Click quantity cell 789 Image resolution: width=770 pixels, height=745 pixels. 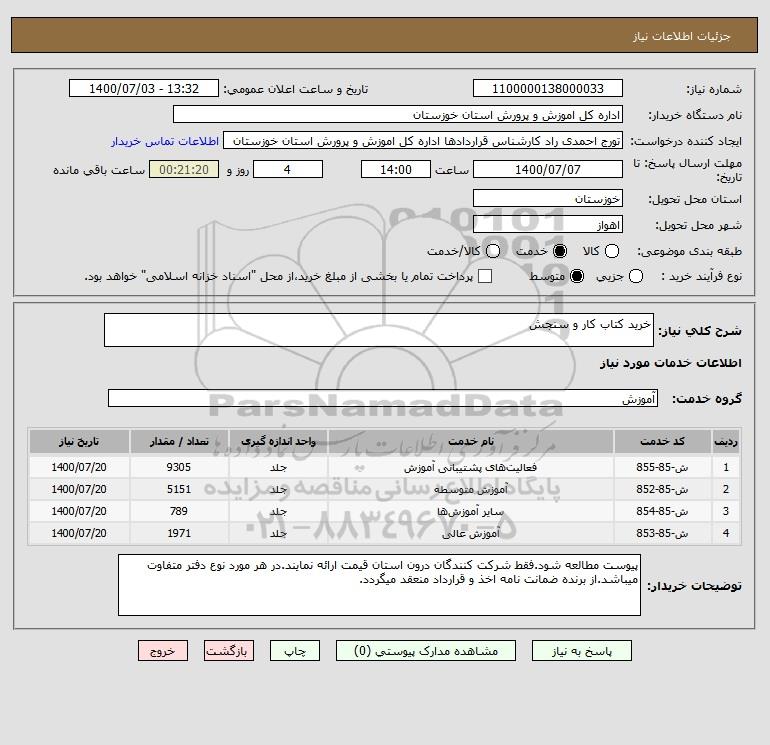pos(179,511)
